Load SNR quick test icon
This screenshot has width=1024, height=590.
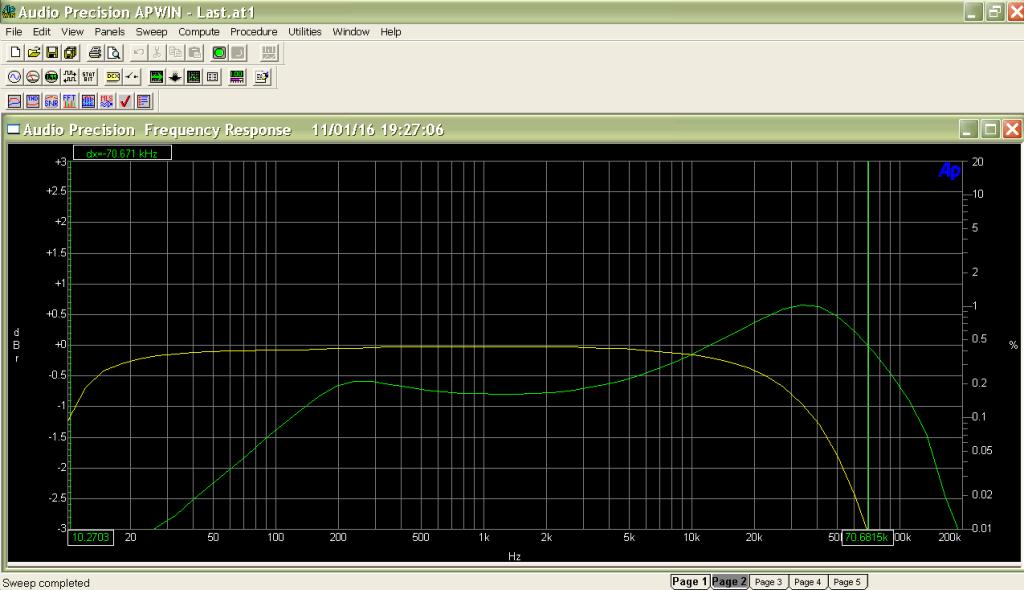click(x=51, y=101)
